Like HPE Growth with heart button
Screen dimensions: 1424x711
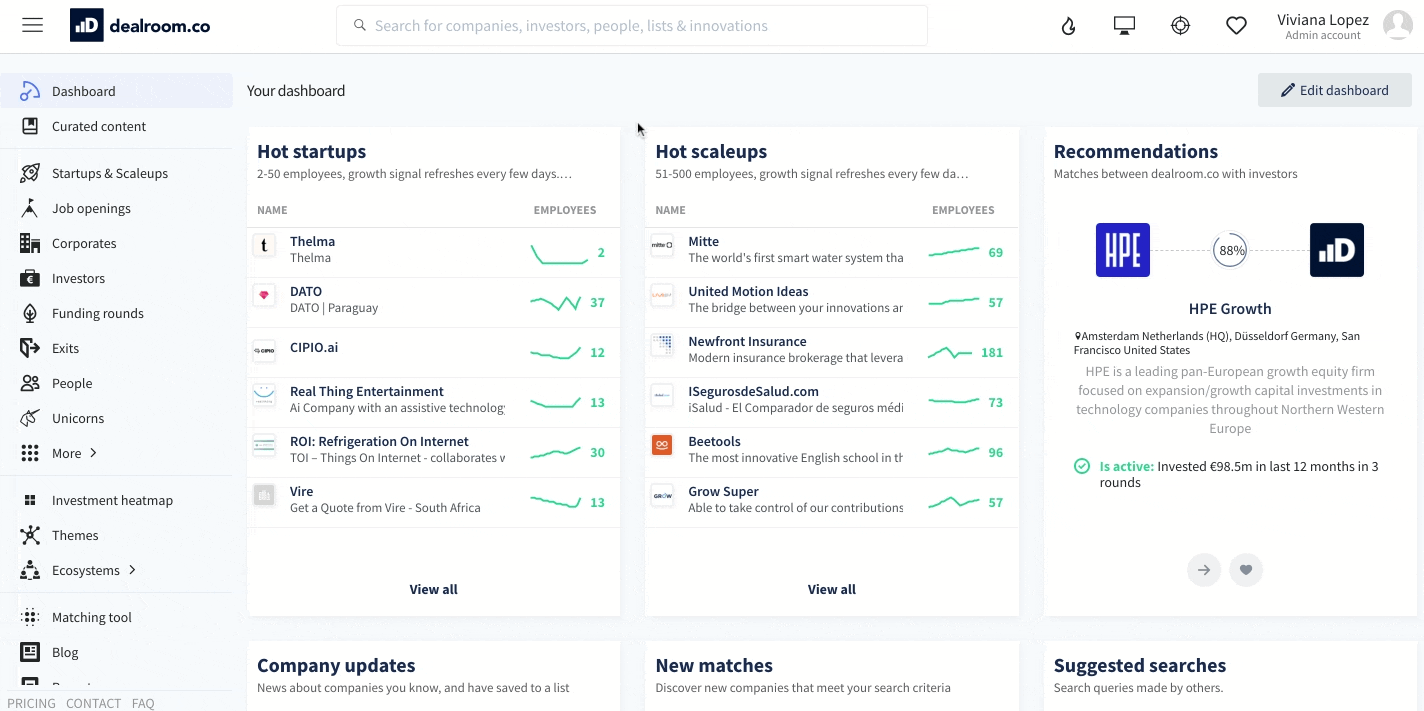pos(1246,570)
